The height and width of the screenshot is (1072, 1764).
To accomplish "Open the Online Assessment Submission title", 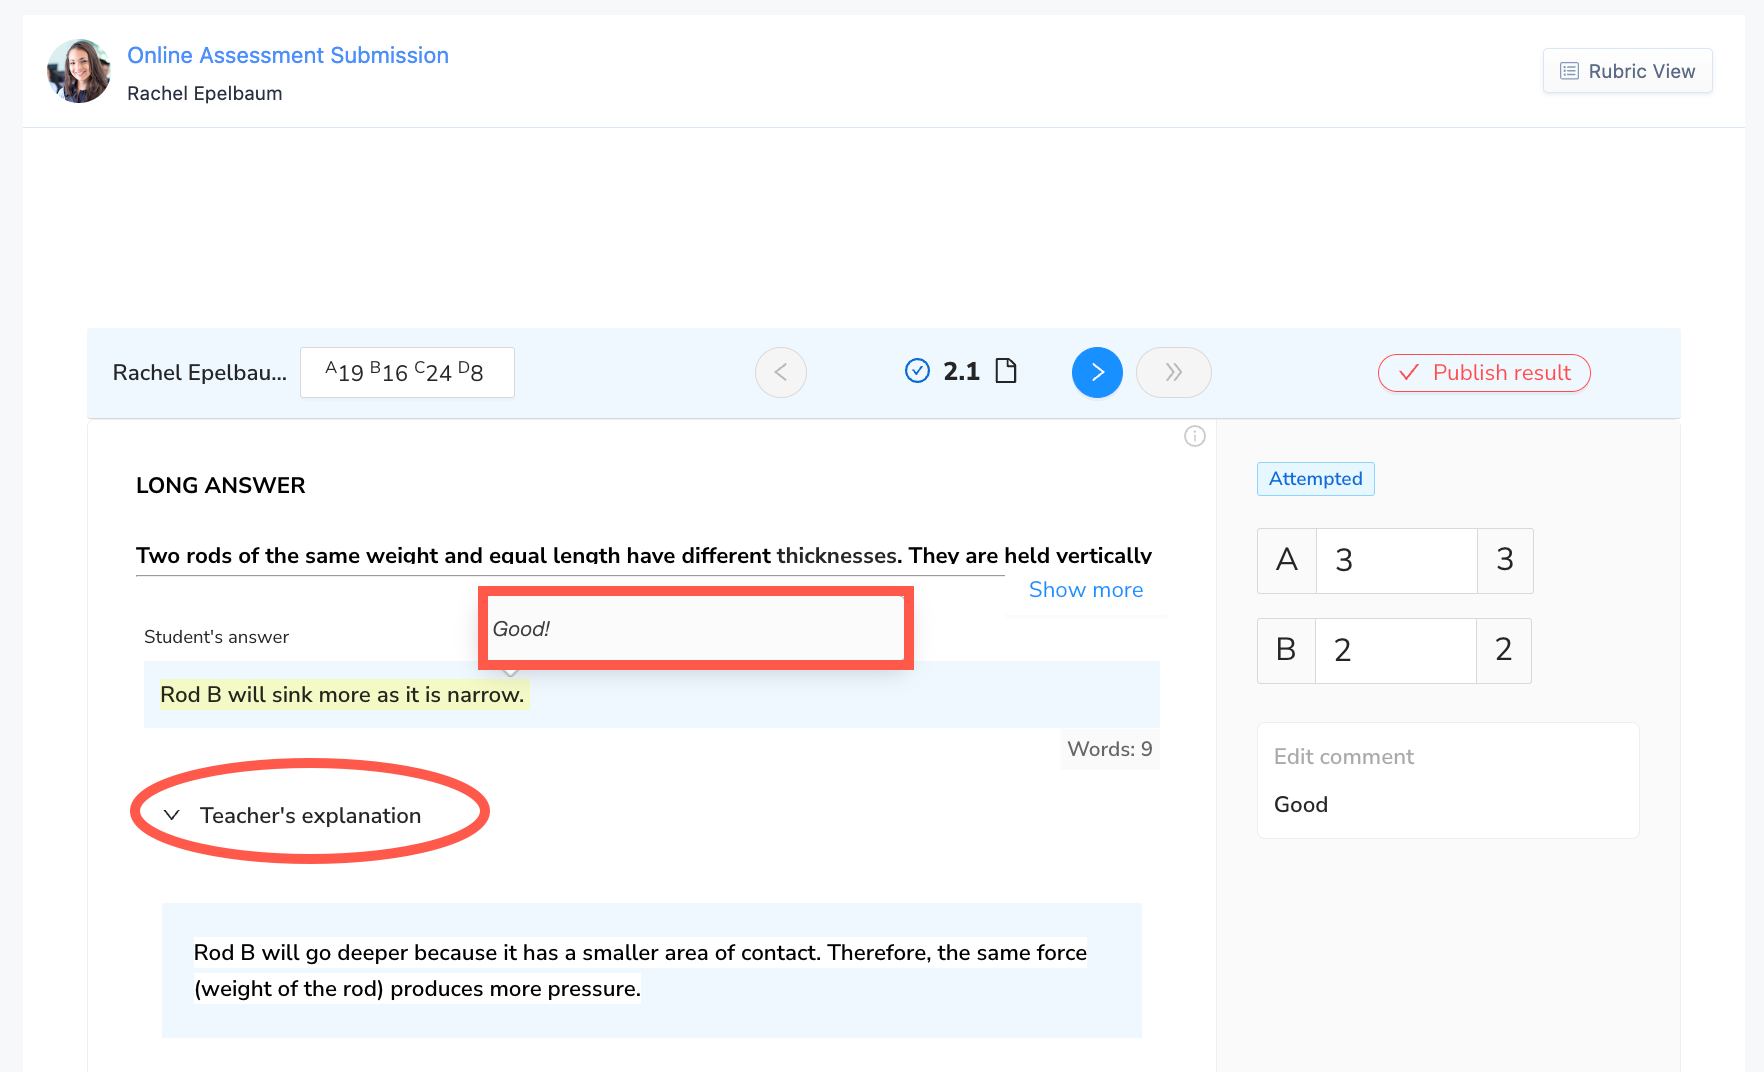I will click(288, 55).
